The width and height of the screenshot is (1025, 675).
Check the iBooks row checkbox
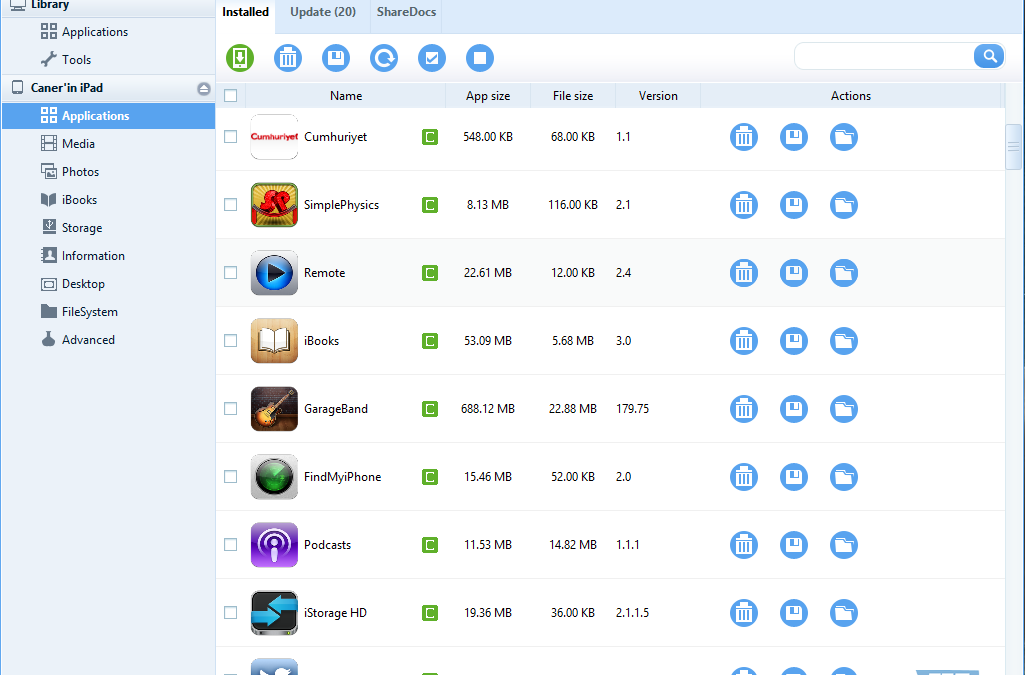click(x=231, y=340)
